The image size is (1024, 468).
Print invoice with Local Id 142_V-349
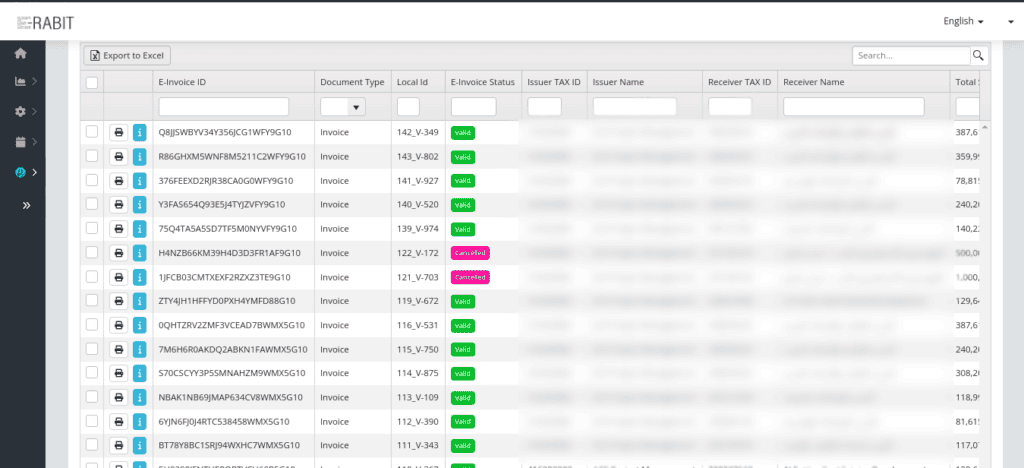tap(118, 132)
